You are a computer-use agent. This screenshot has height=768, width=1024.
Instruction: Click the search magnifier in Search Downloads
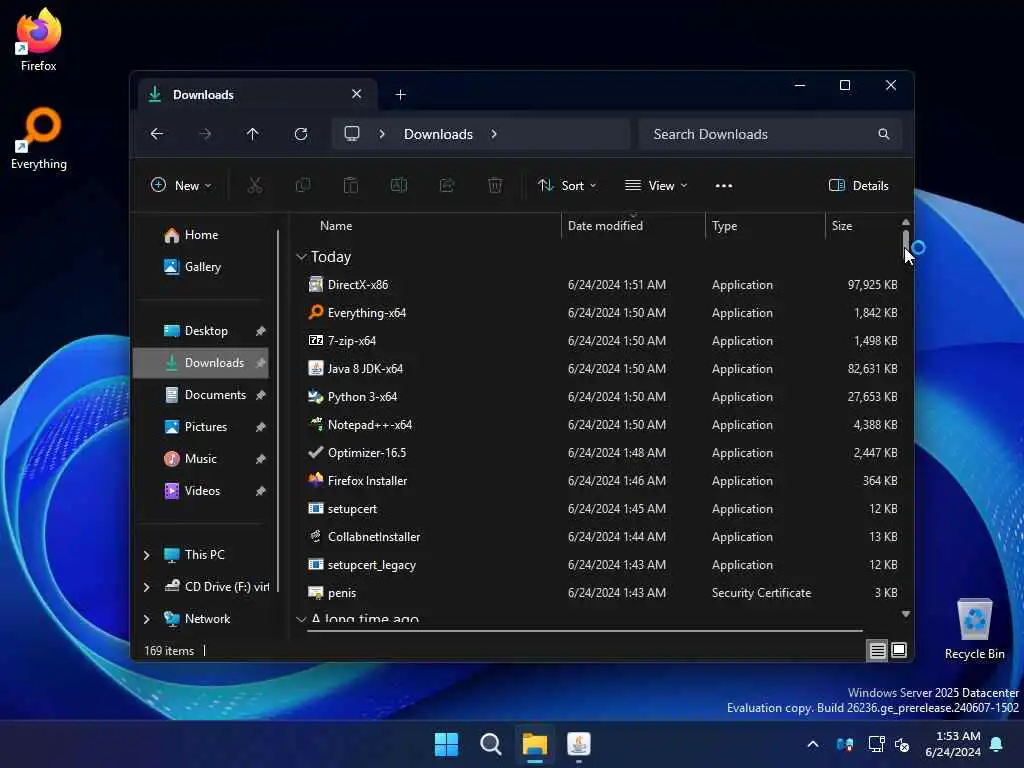point(884,134)
